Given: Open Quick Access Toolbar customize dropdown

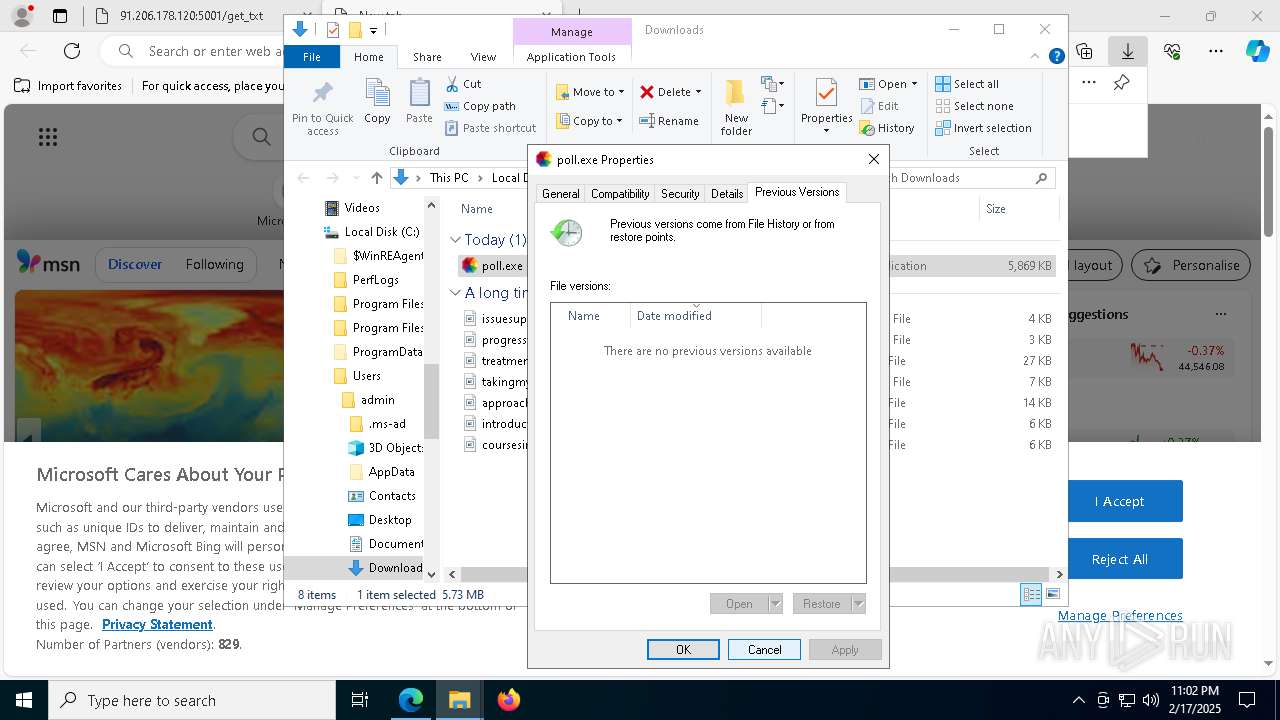Looking at the screenshot, I should (373, 31).
